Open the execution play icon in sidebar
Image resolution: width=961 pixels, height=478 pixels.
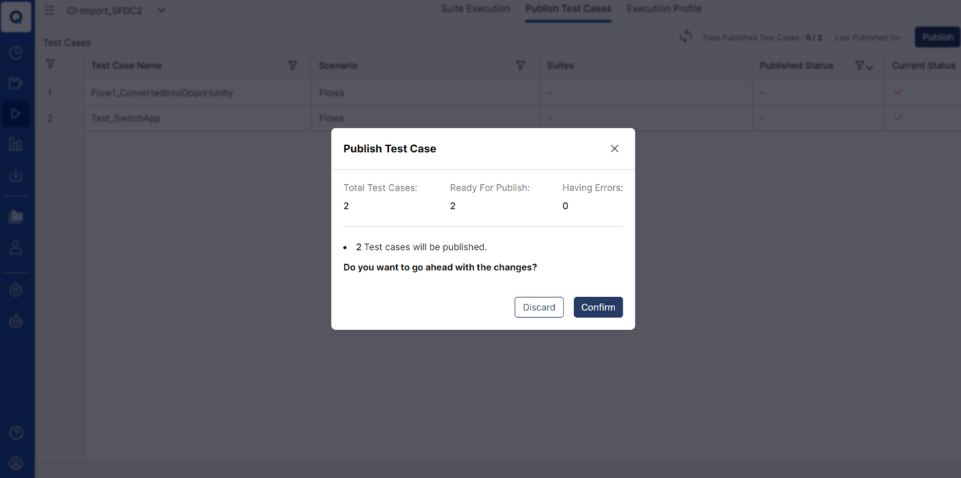pos(16,114)
